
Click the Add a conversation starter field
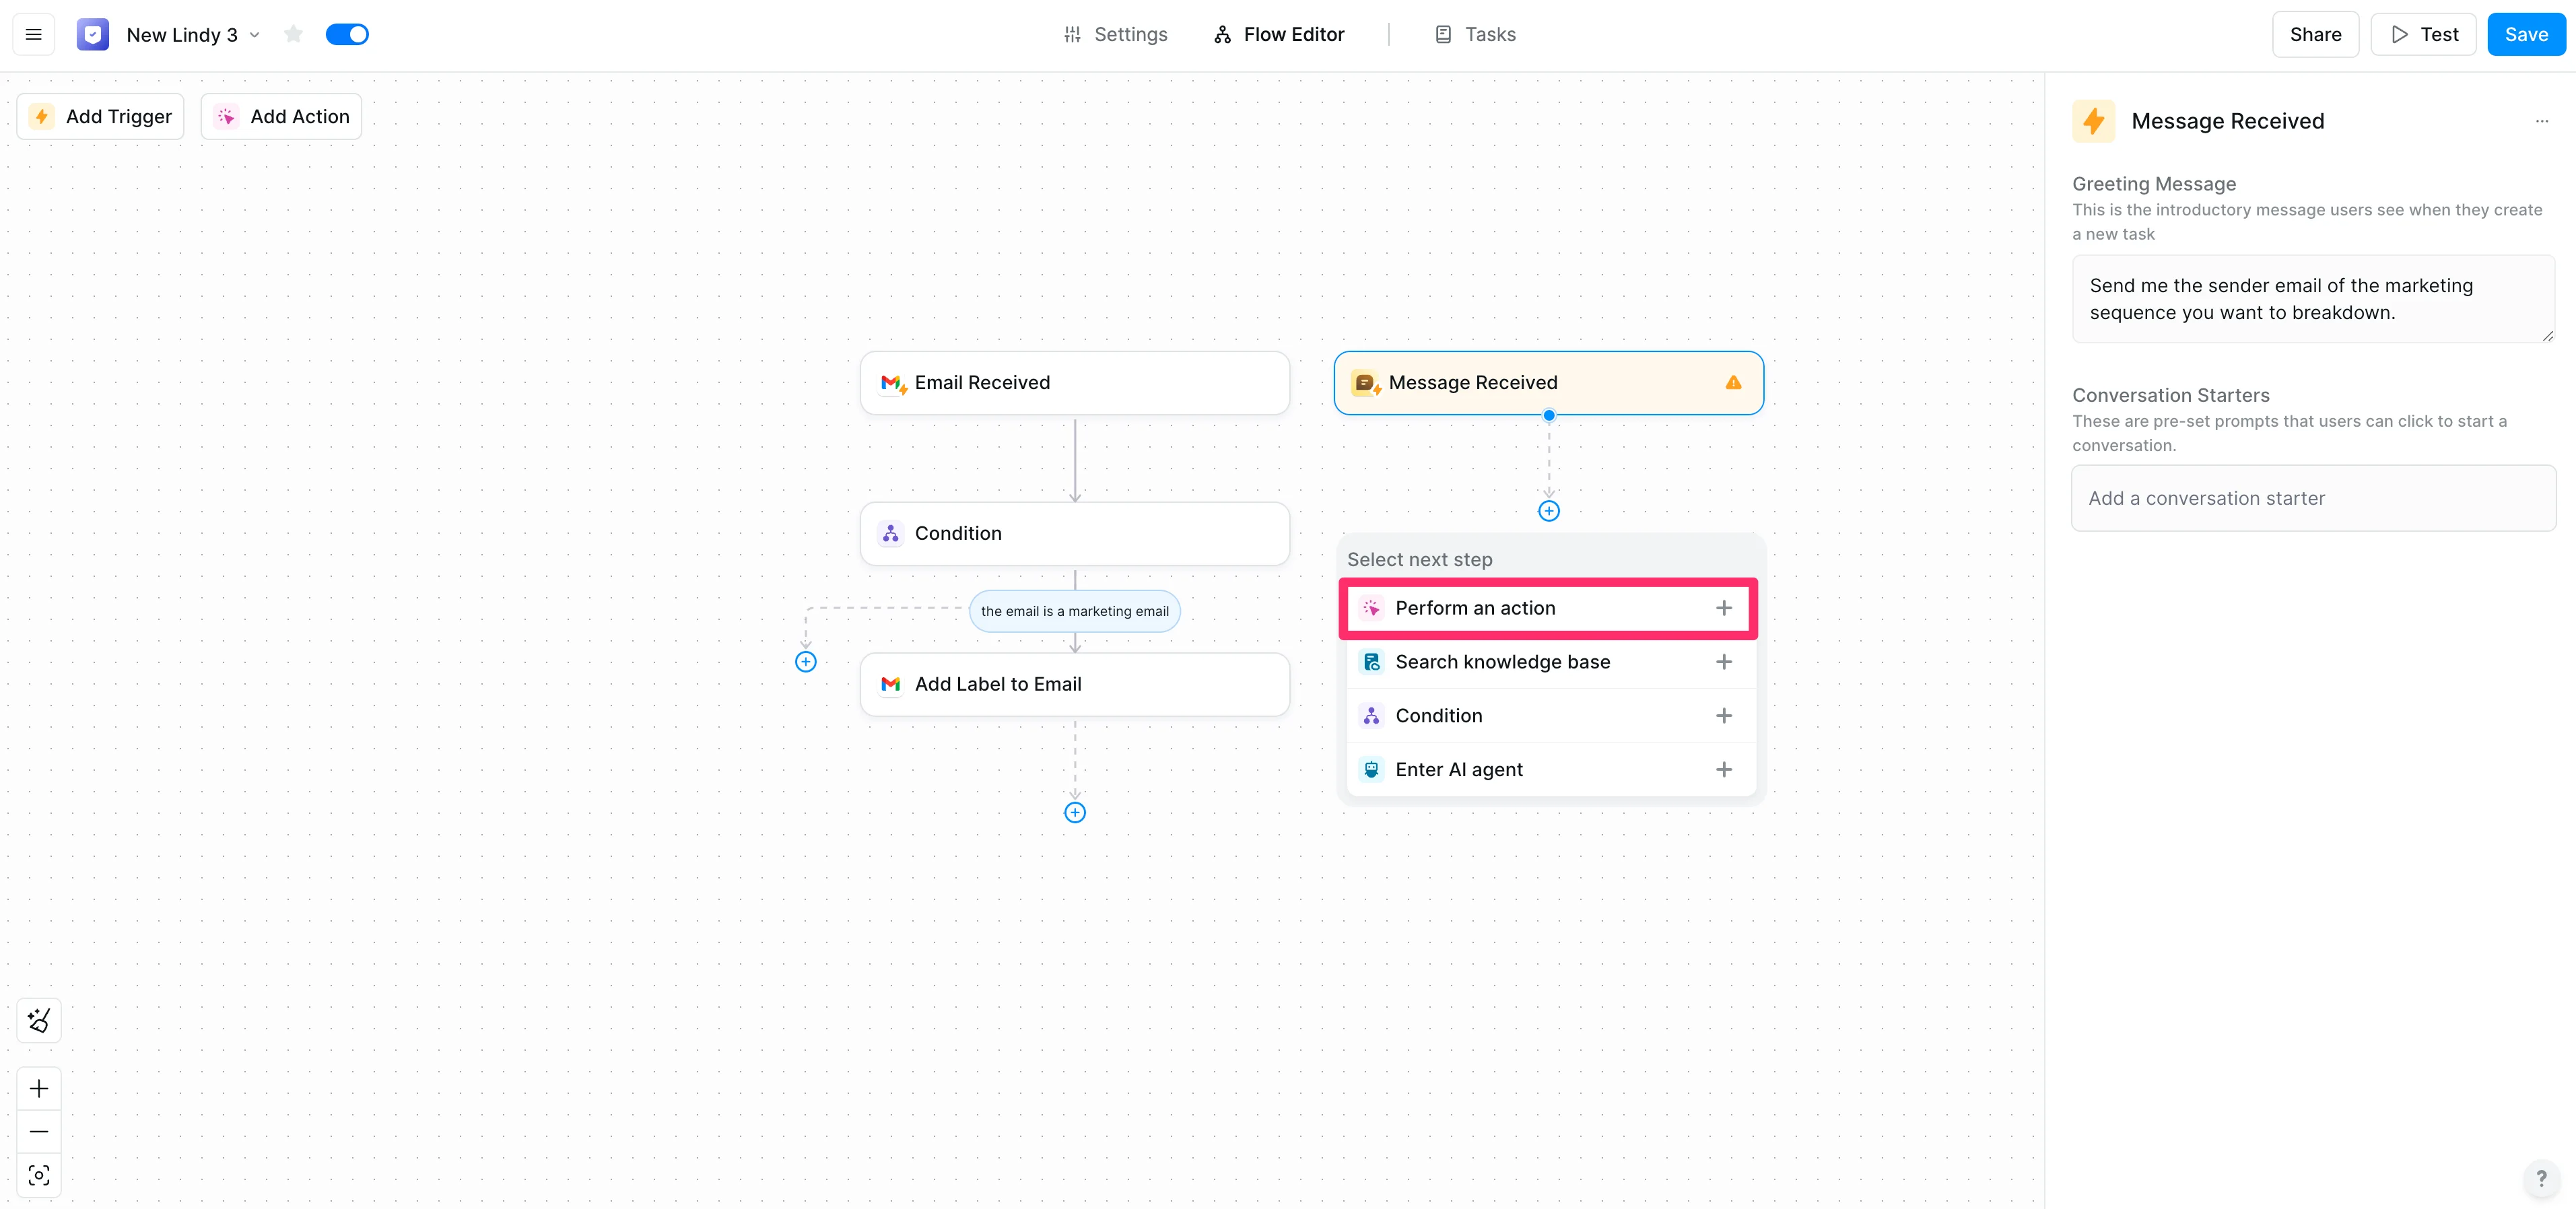click(x=2312, y=498)
